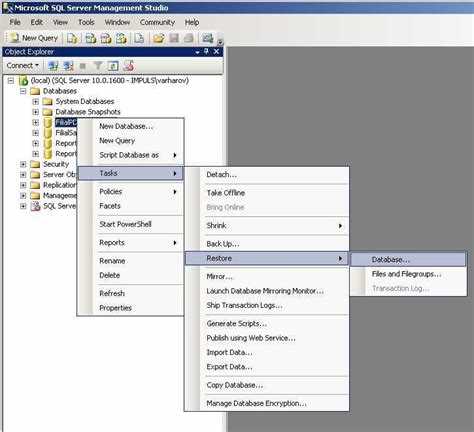Click the Stop icon in Object Explorer toolbar

point(83,66)
